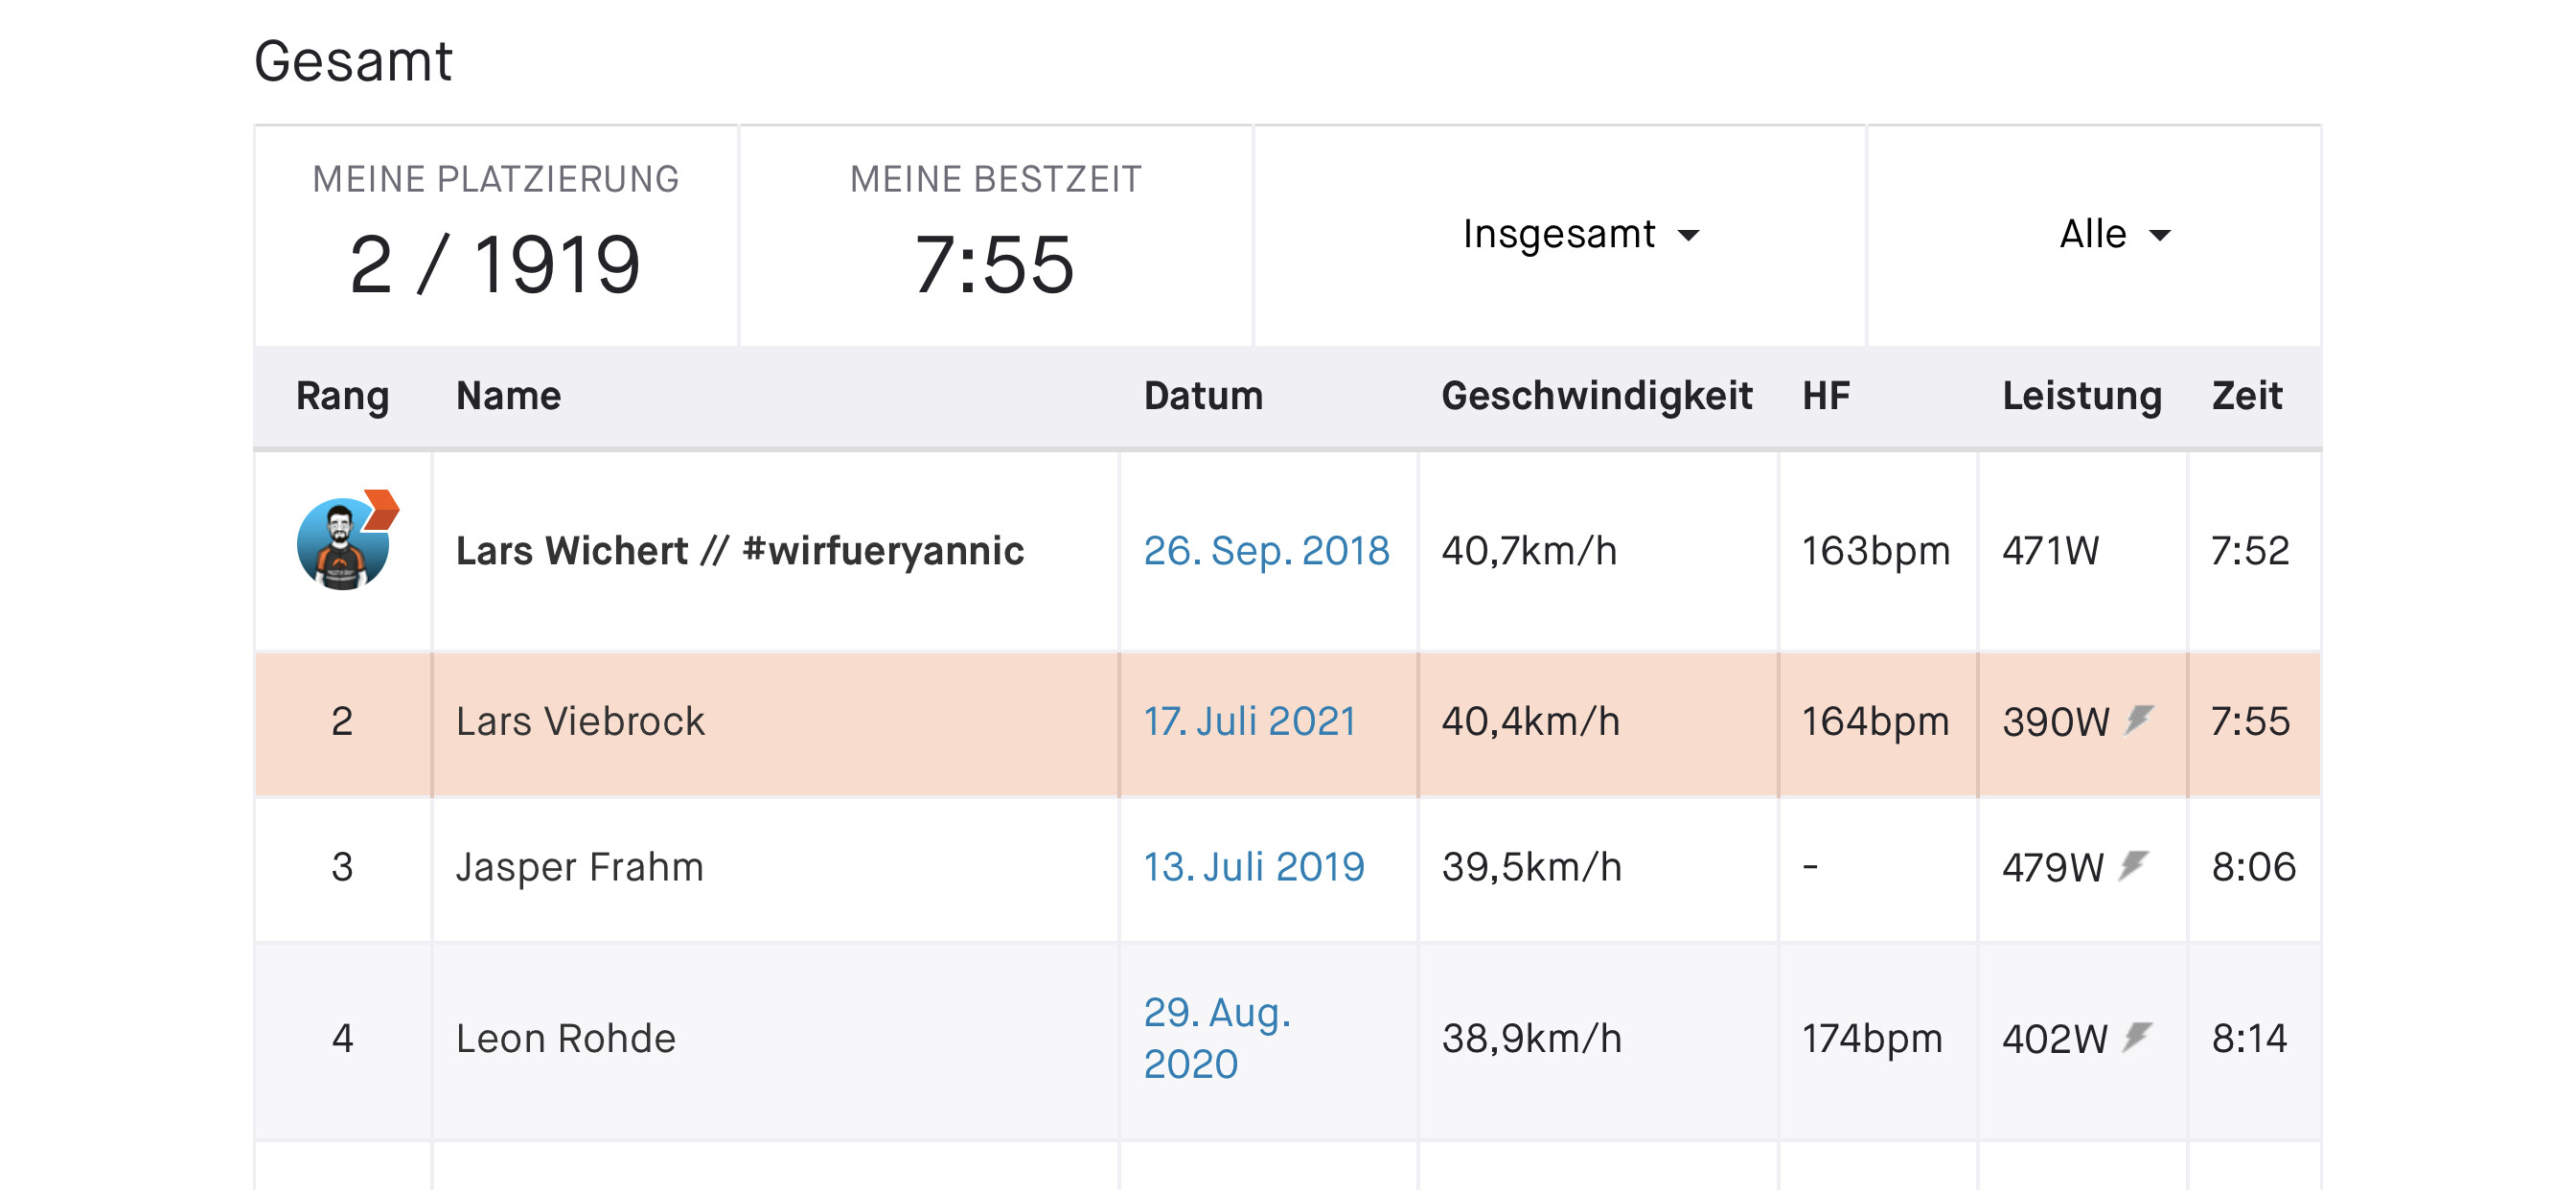Open the Insgesamt filter dropdown
This screenshot has width=2576, height=1190.
[x=1579, y=235]
